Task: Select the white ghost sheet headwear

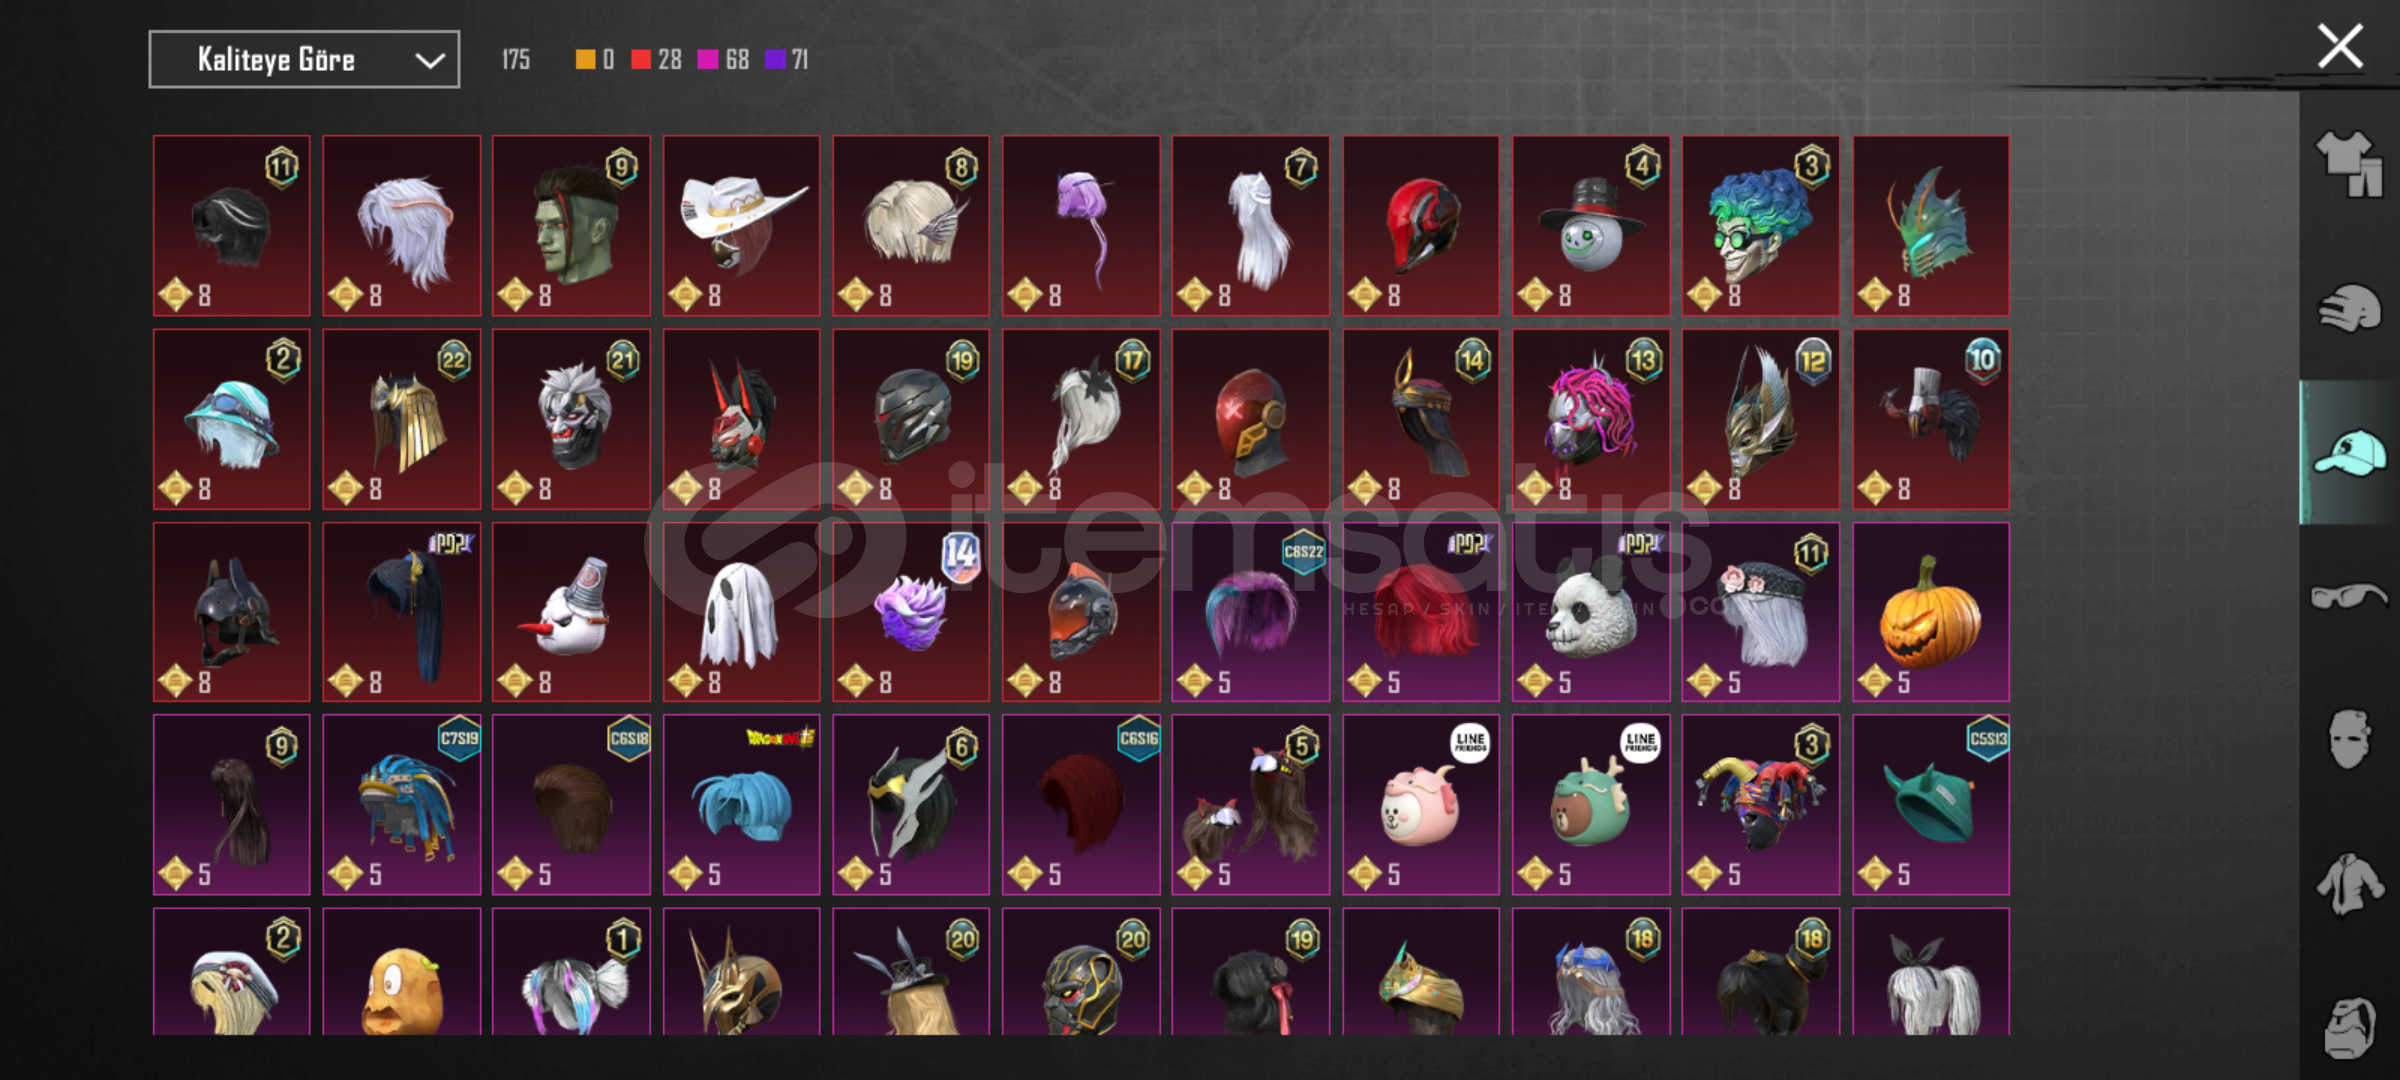Action: pyautogui.click(x=741, y=612)
